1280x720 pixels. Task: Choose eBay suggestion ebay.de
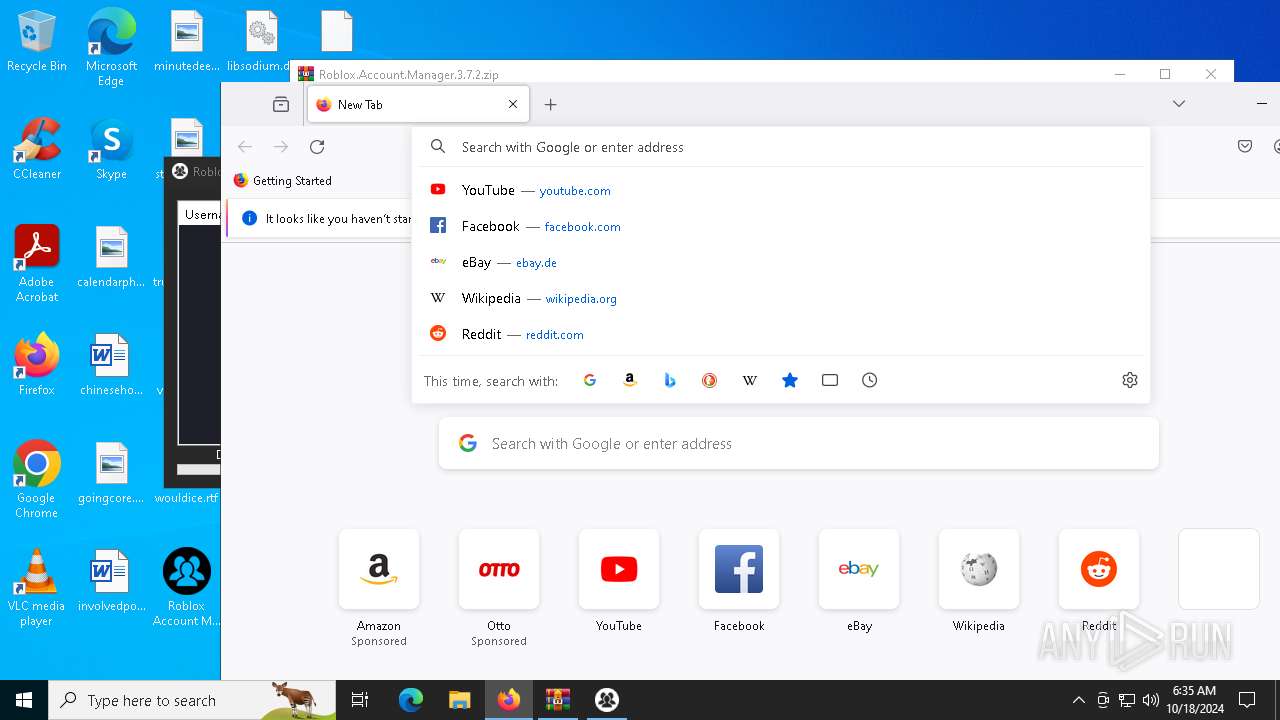pyautogui.click(x=780, y=262)
